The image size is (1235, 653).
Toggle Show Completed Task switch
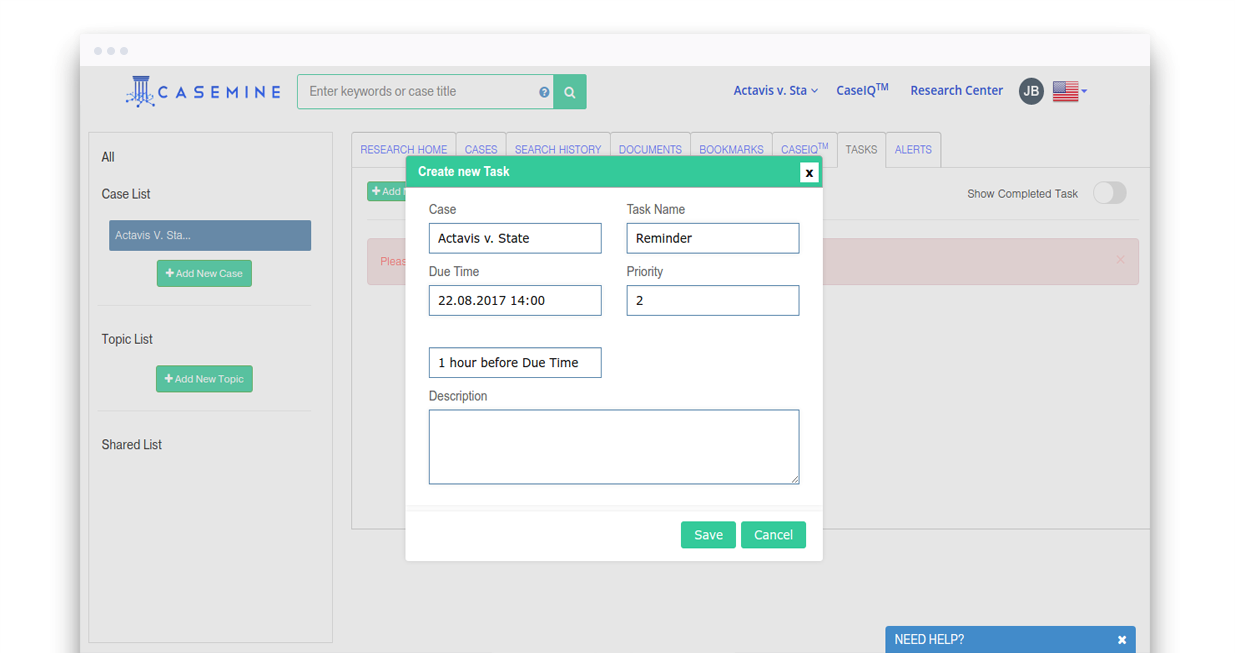(x=1109, y=193)
